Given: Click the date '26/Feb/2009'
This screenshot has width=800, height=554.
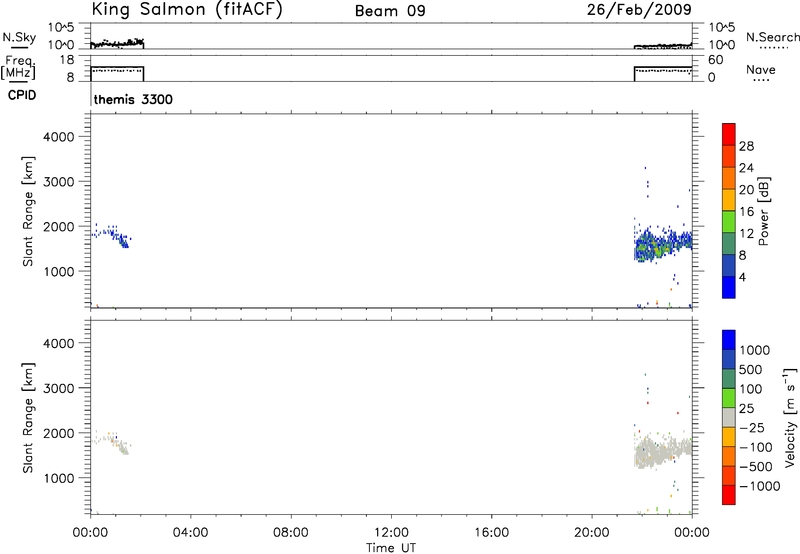Looking at the screenshot, I should click(x=639, y=10).
